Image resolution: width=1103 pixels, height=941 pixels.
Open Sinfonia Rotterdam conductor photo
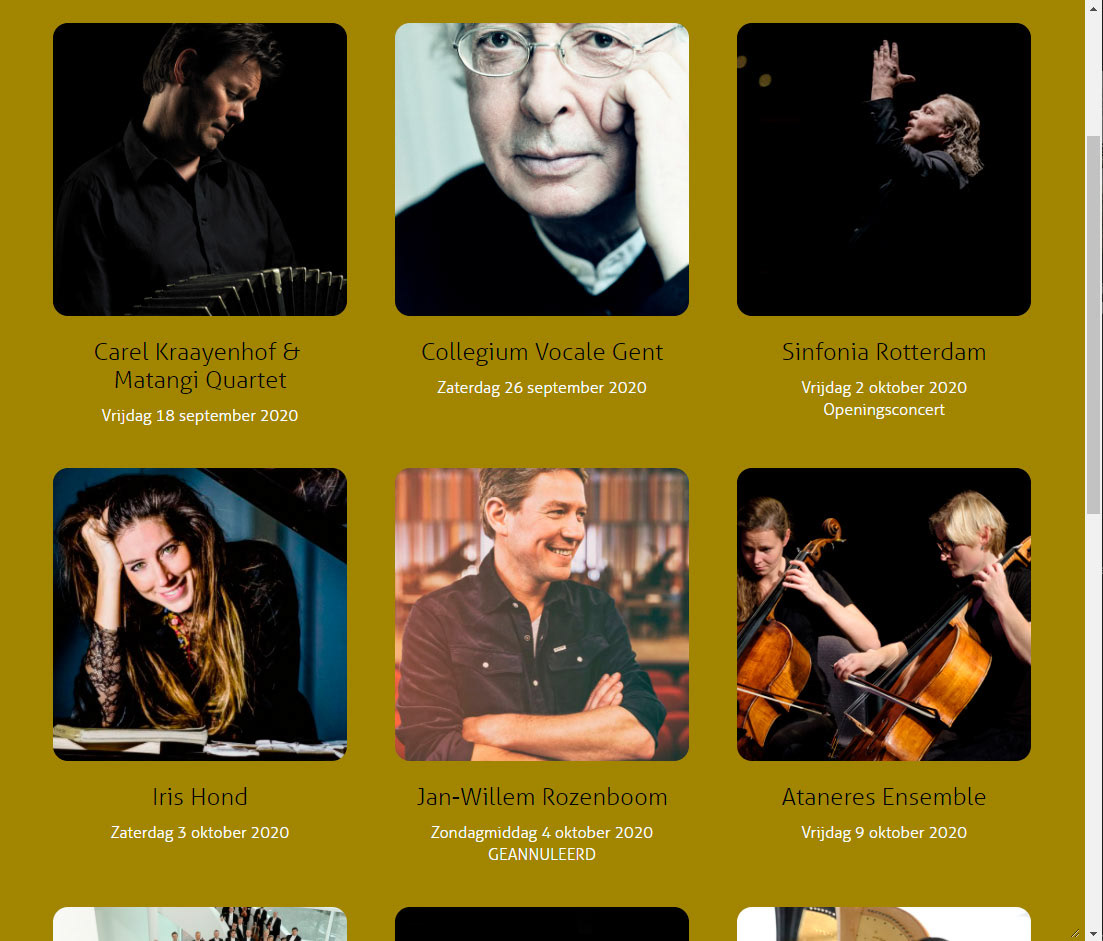884,169
